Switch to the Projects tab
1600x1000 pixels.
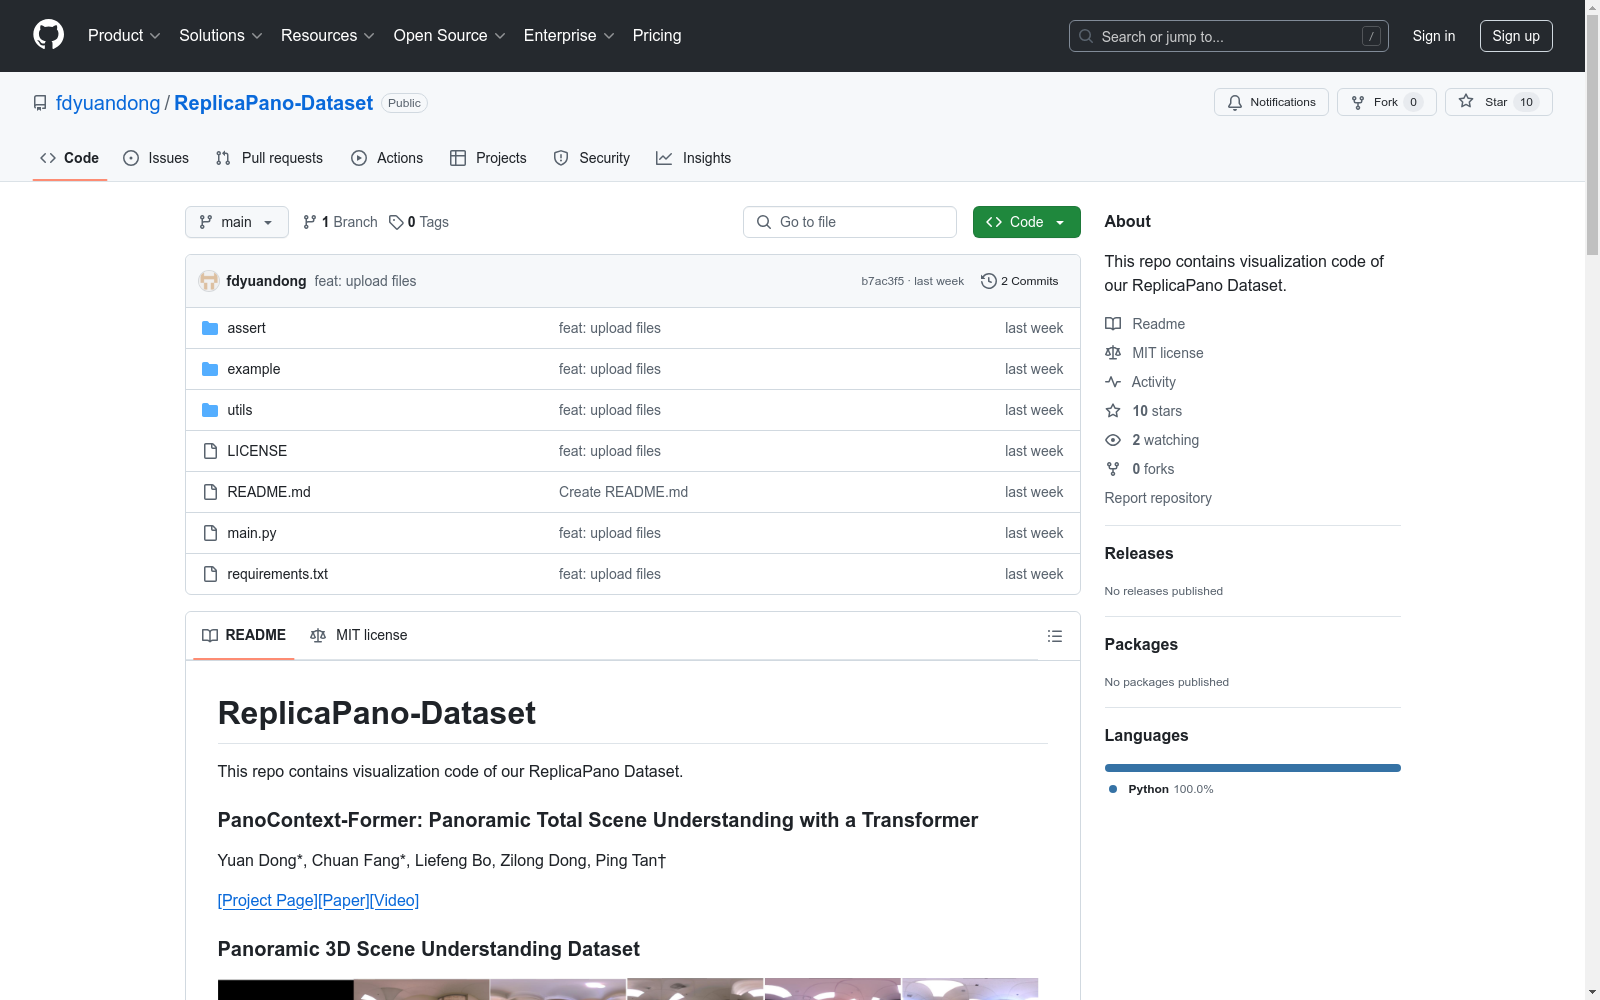pyautogui.click(x=488, y=158)
